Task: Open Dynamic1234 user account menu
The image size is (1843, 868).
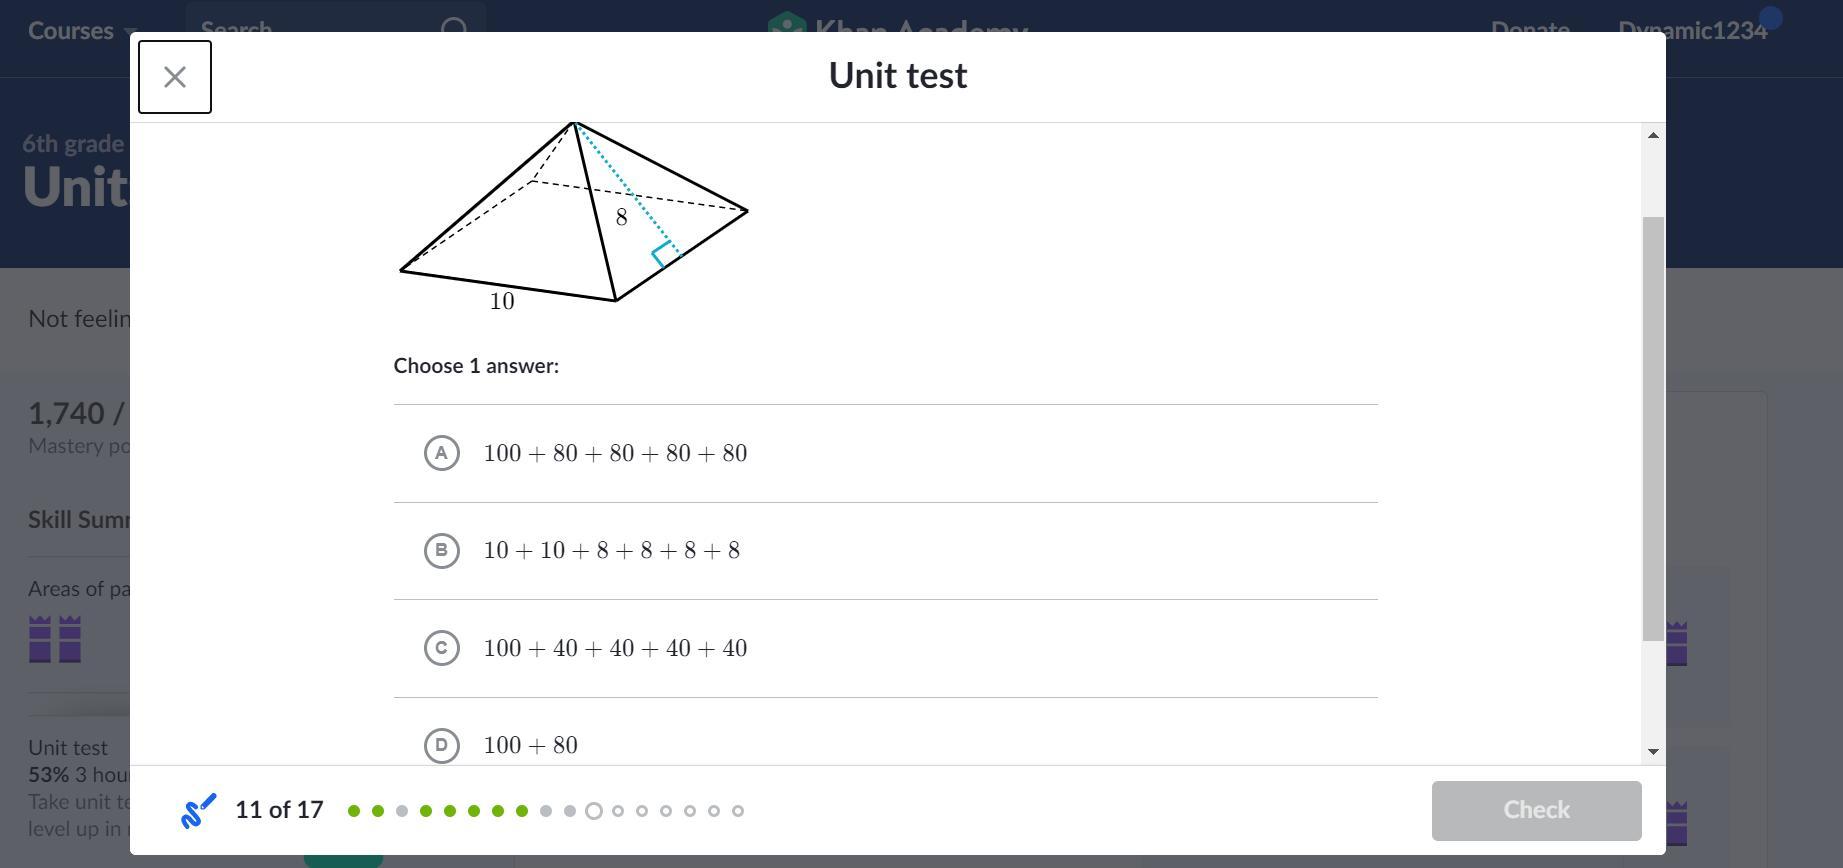Action: [1692, 31]
